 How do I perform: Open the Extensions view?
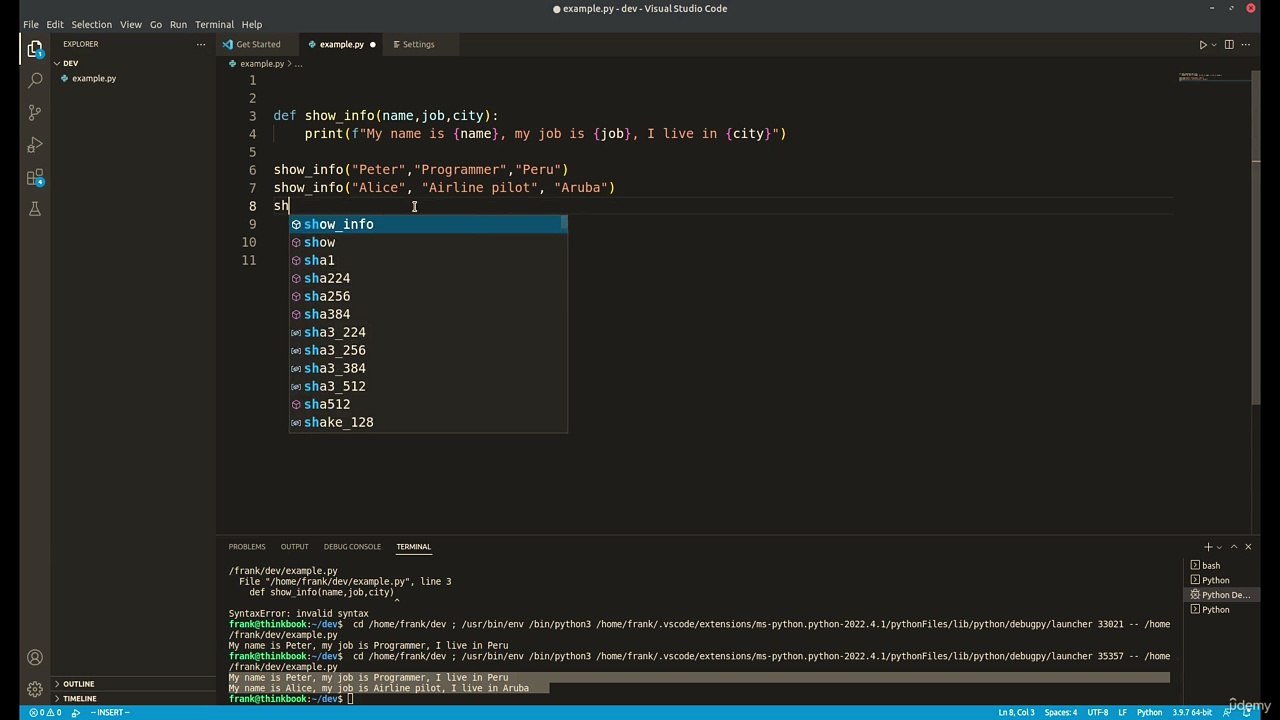[x=35, y=178]
